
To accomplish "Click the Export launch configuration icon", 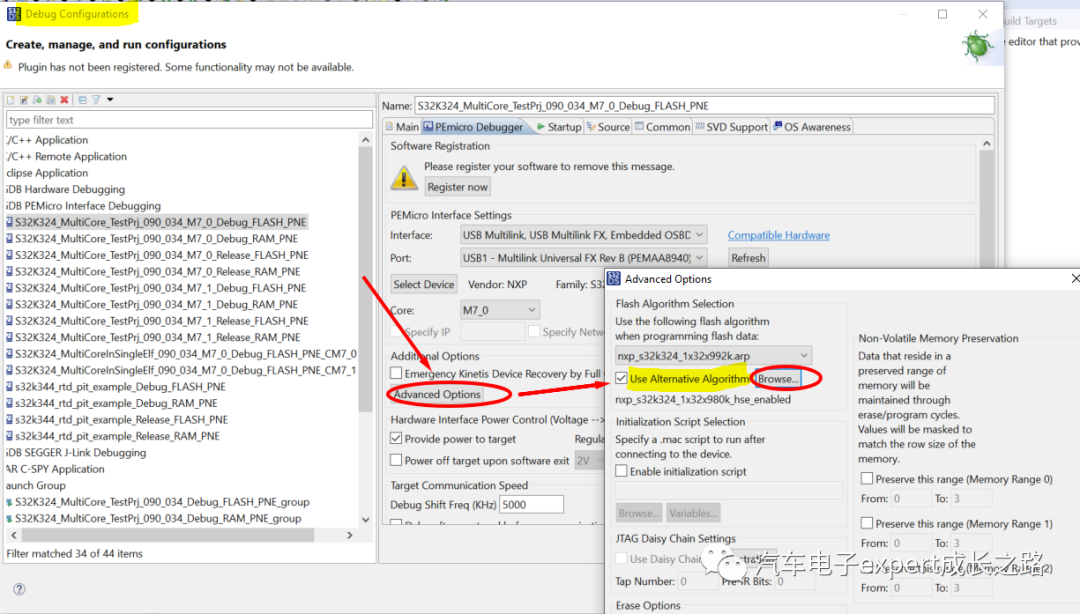I will [37, 100].
